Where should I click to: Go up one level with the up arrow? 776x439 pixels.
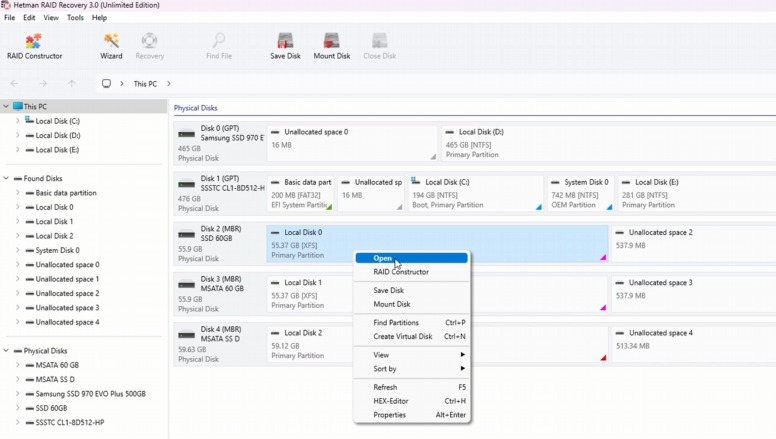(72, 84)
